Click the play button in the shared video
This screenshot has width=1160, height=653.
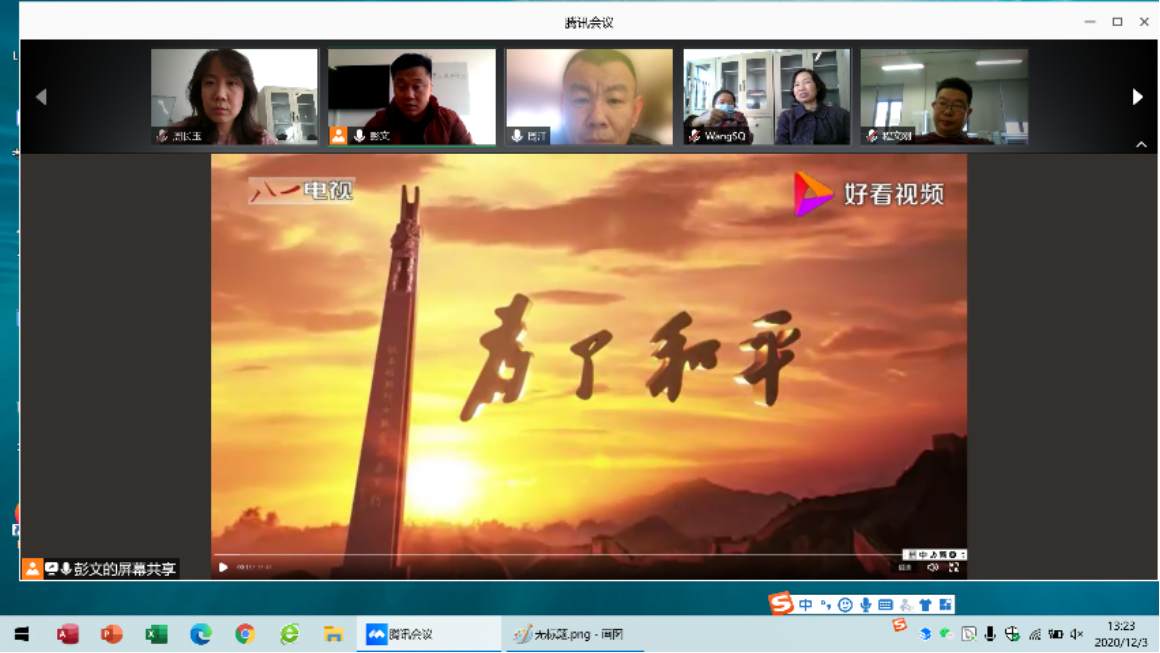pos(223,567)
